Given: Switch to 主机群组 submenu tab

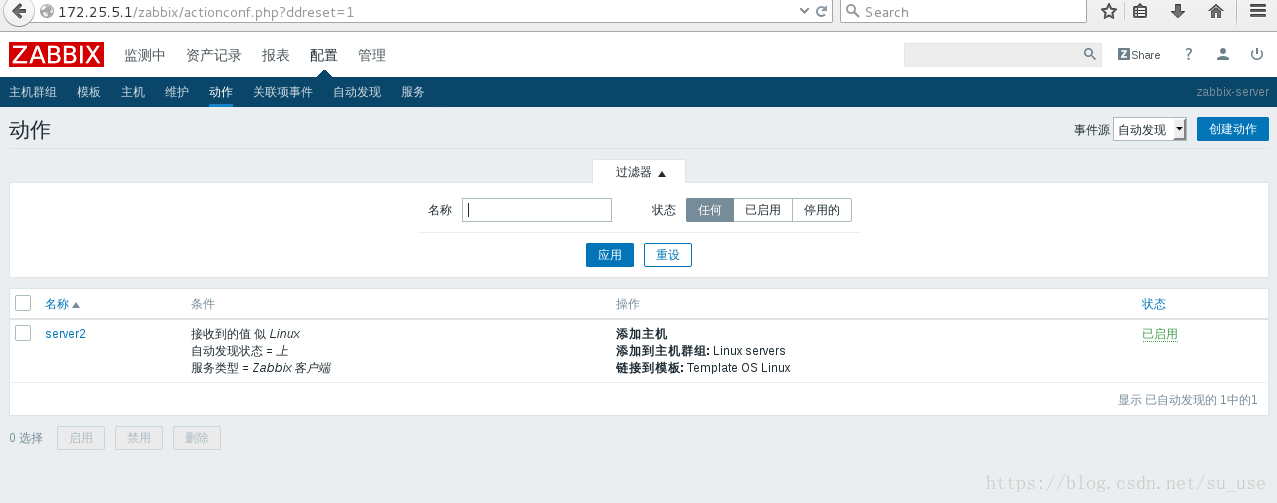Looking at the screenshot, I should click(33, 92).
